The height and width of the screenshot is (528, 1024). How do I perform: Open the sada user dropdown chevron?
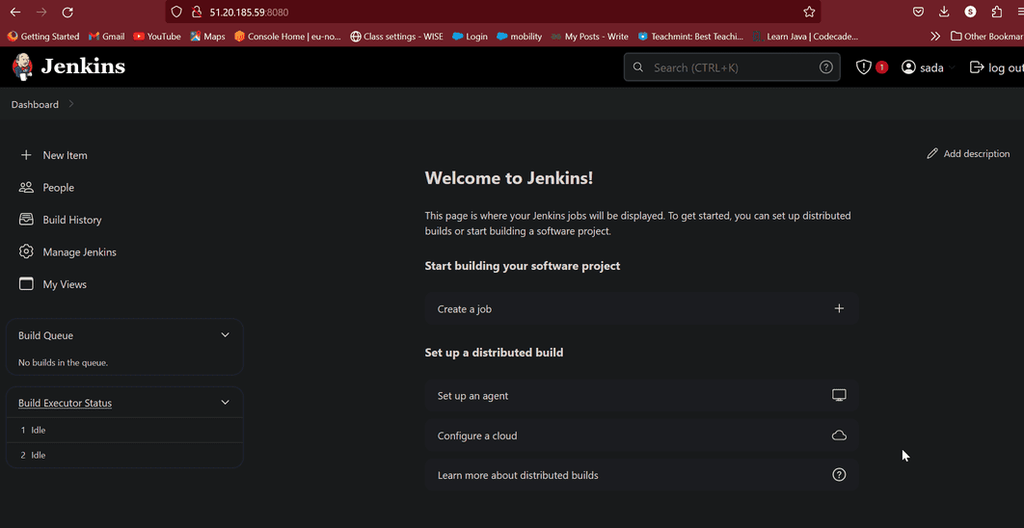coord(952,67)
